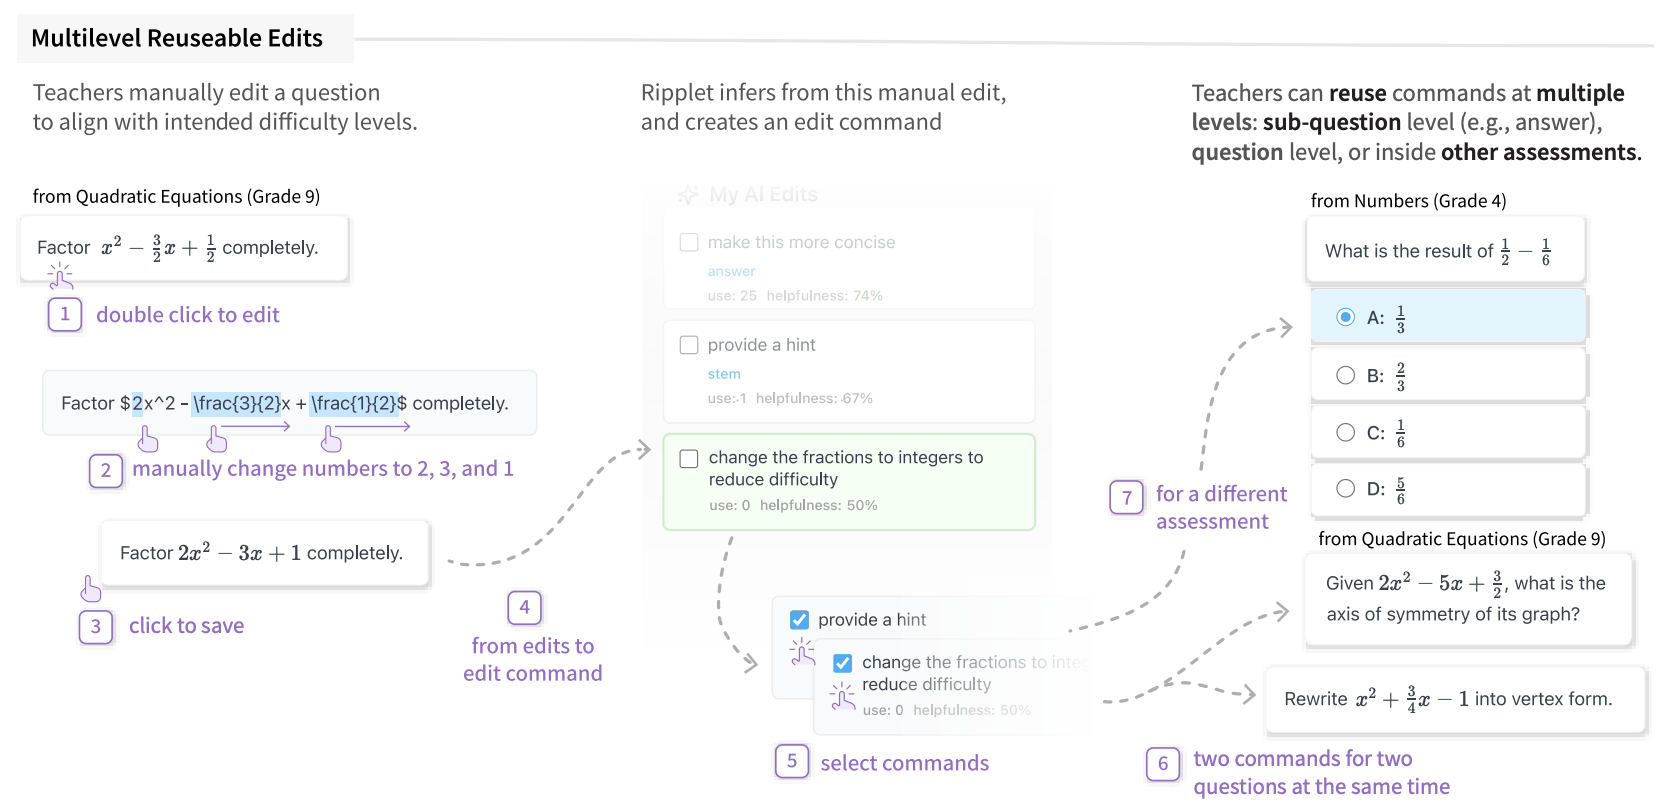Uncheck the checked 'provide a hint' checkbox
The width and height of the screenshot is (1674, 812).
[x=800, y=619]
